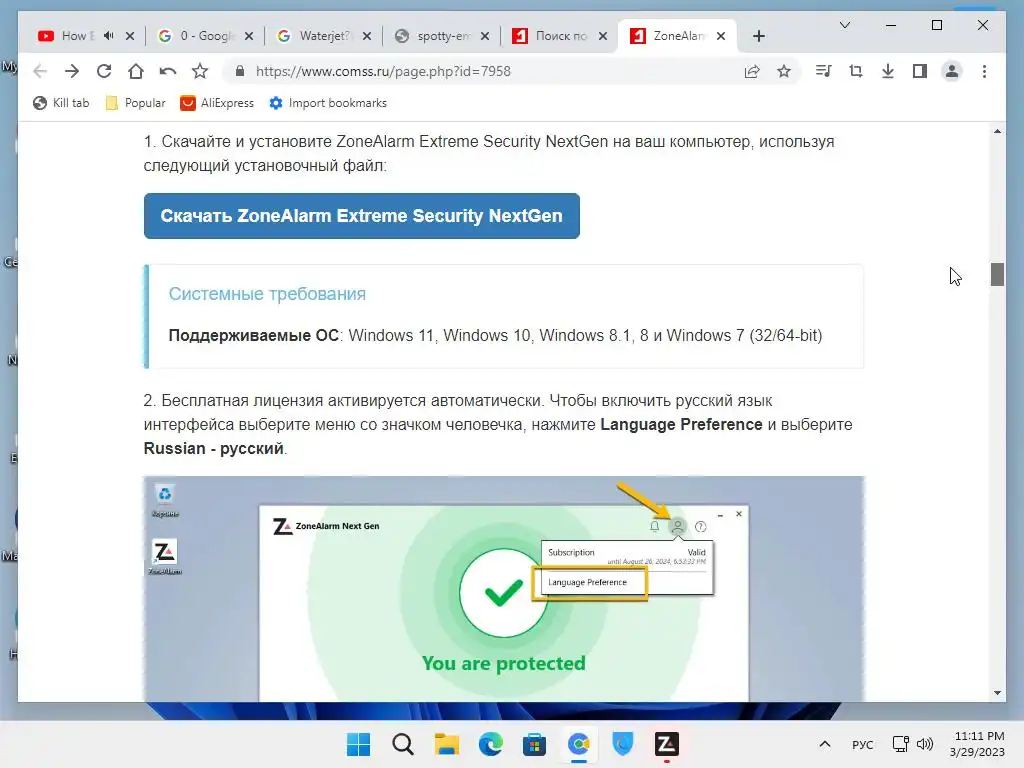This screenshot has height=768, width=1024.
Task: Mute audio on the YouTube tab
Action: click(109, 36)
